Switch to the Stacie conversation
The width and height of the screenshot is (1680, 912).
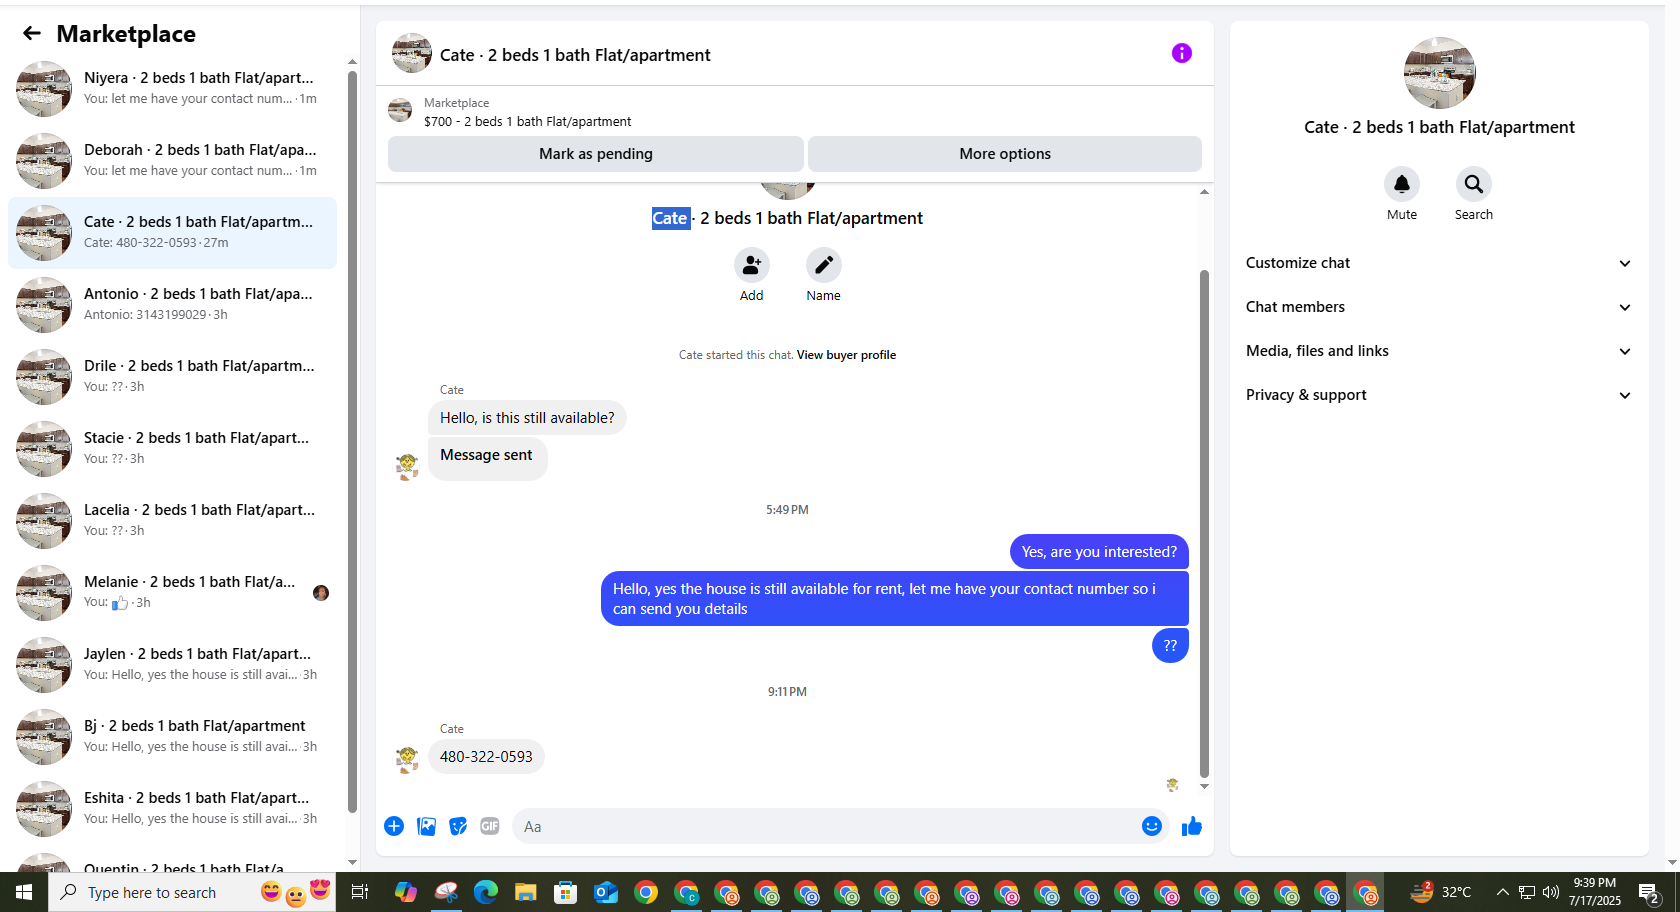click(x=172, y=449)
